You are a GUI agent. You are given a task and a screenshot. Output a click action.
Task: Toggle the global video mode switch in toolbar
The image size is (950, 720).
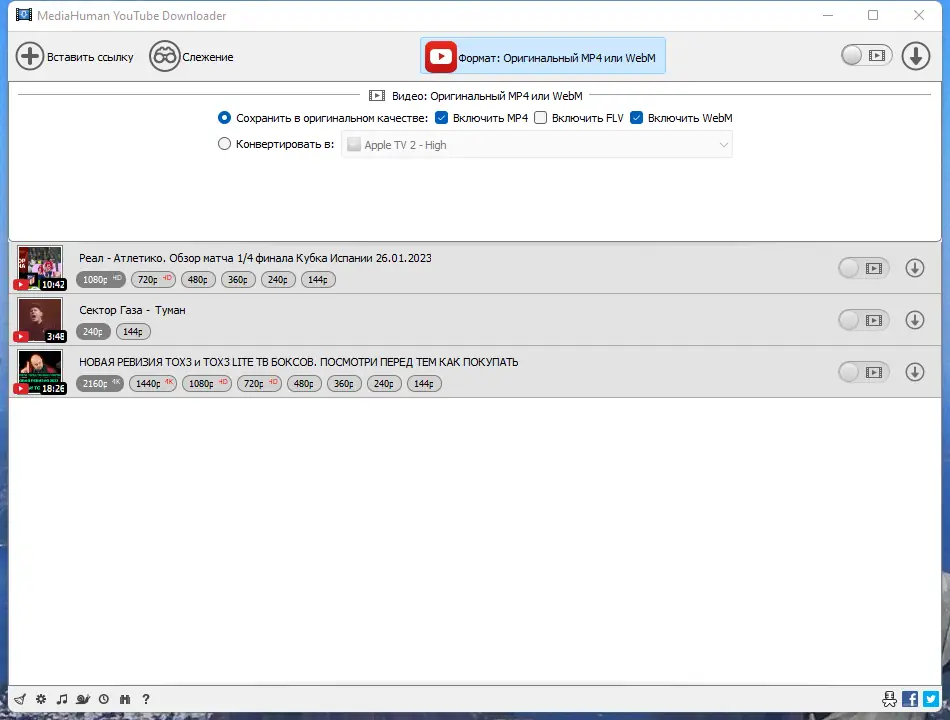click(x=867, y=56)
